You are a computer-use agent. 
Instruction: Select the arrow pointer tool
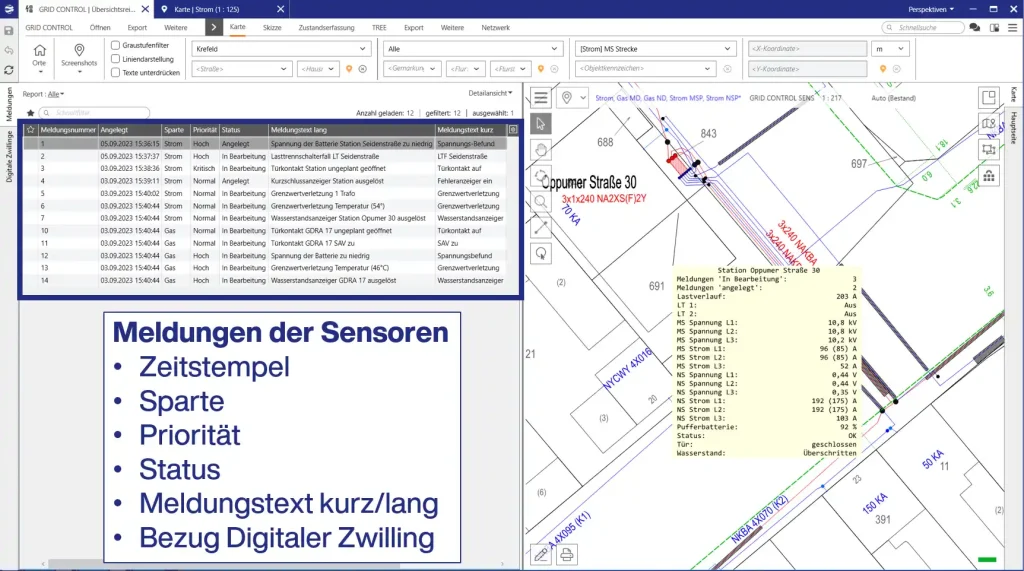pos(541,123)
